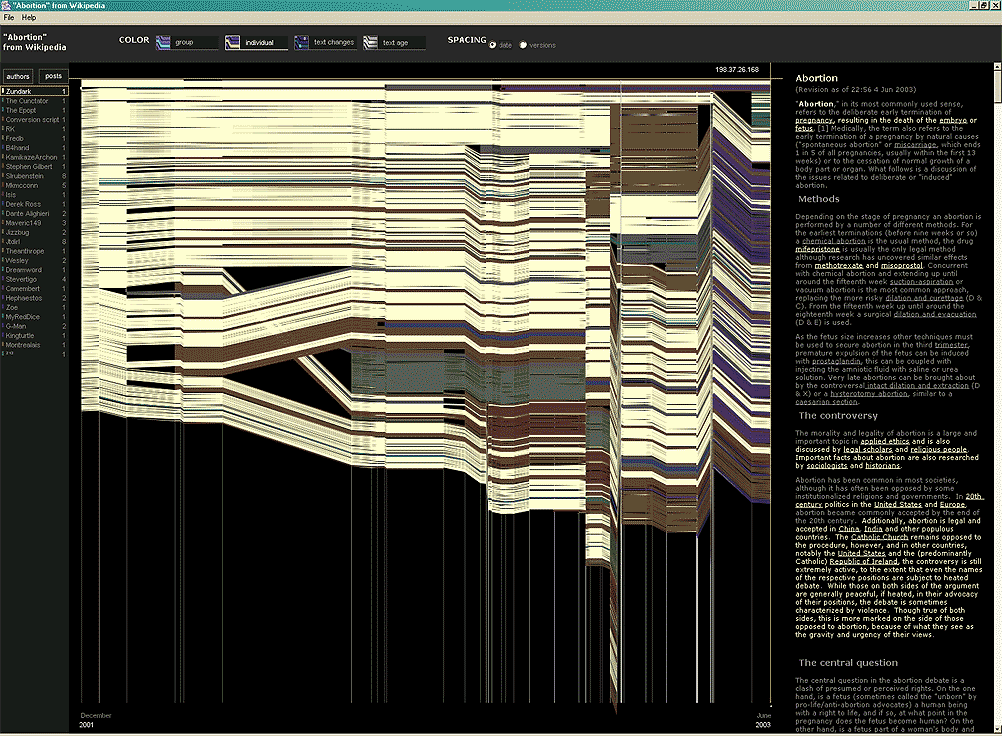The height and width of the screenshot is (736, 1002).
Task: Select author Stevertigo in the list
Action: click(21, 279)
